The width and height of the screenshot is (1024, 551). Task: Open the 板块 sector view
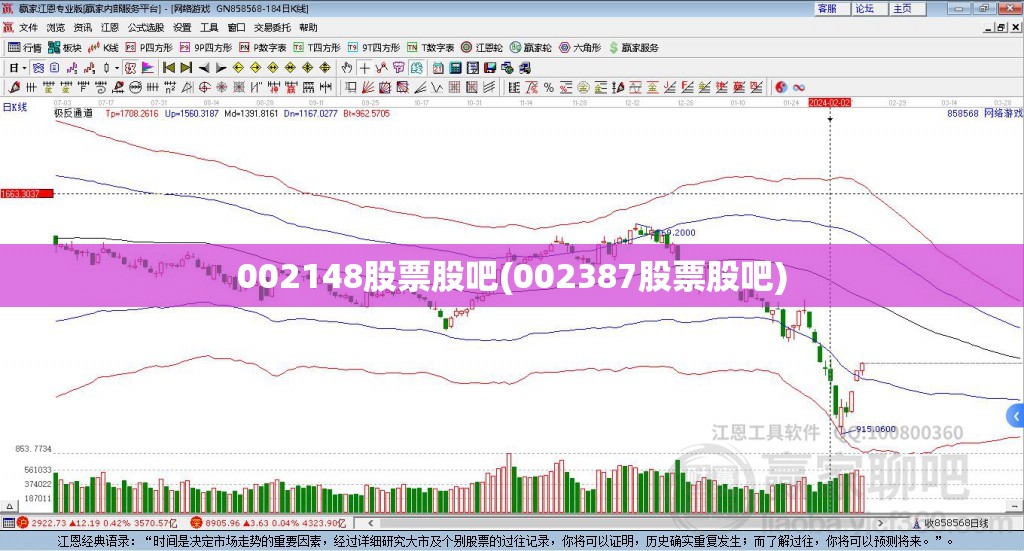tap(65, 48)
